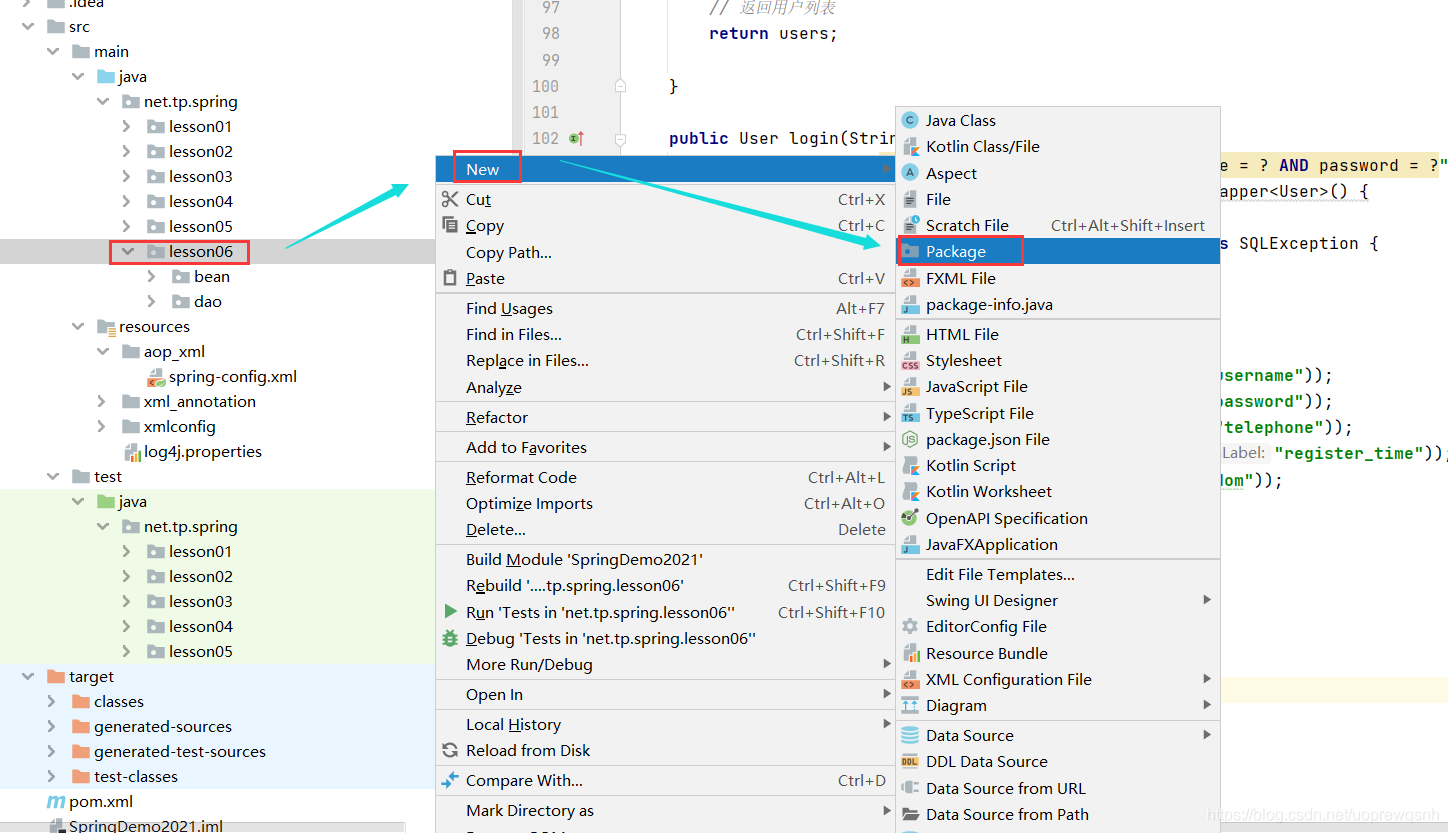Choose Build Module 'SpringDemo2021'
This screenshot has height=833, width=1448.
(x=665, y=559)
